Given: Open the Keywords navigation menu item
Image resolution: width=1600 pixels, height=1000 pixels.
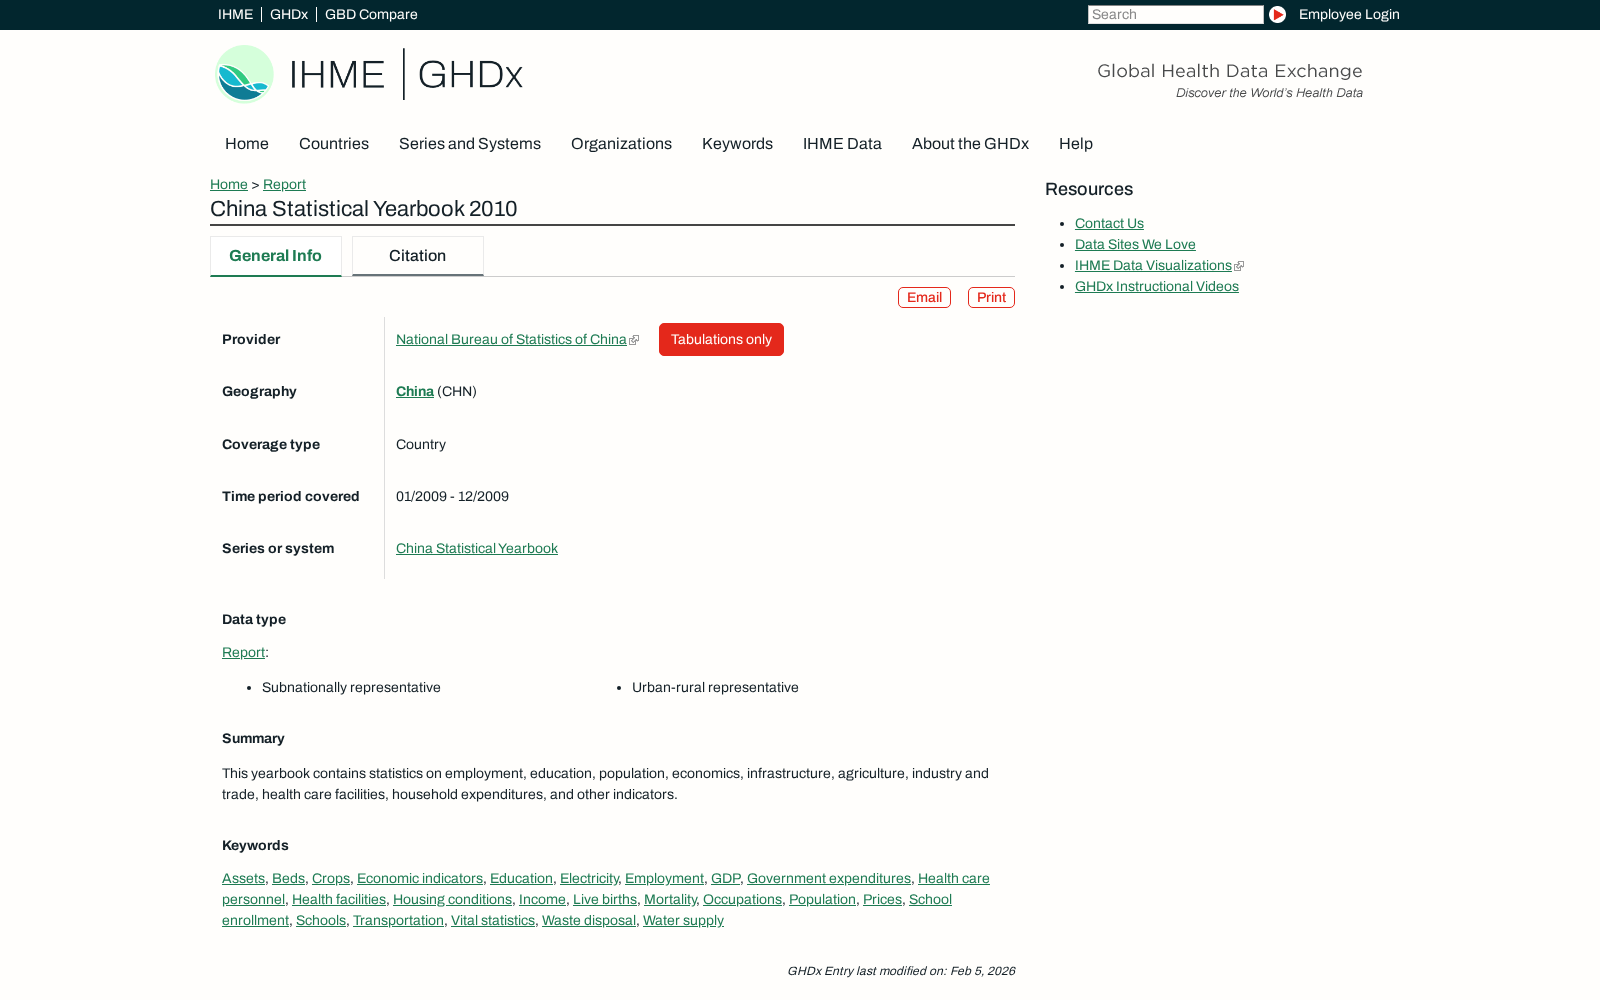Looking at the screenshot, I should 737,144.
